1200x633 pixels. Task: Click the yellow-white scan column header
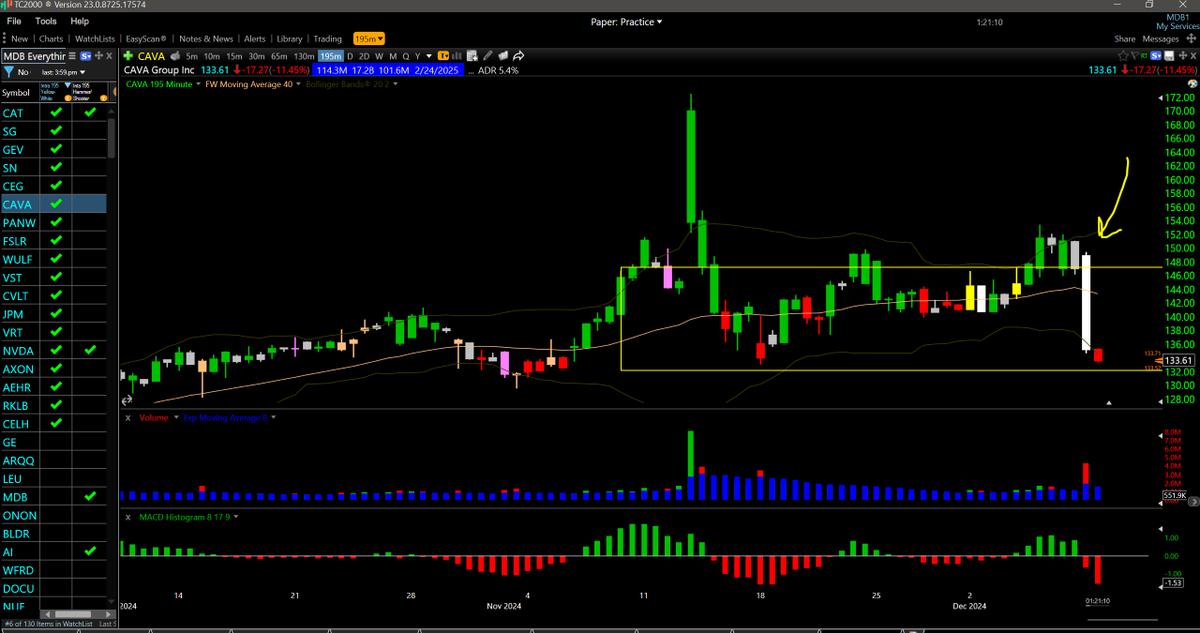[54, 92]
